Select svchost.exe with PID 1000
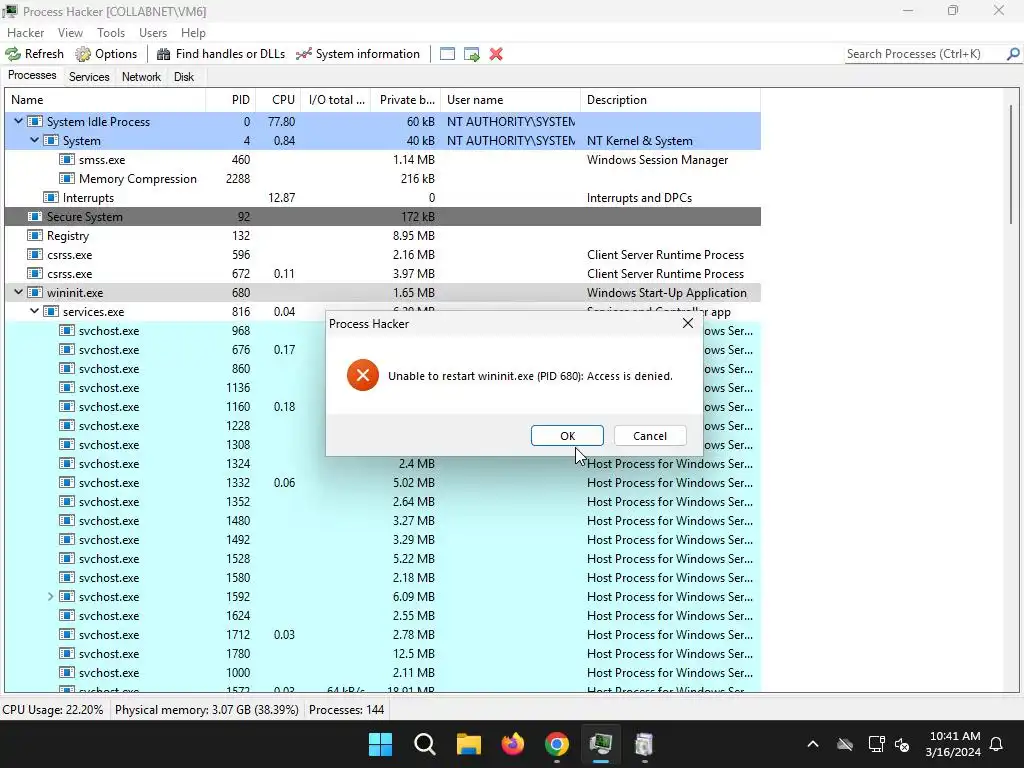This screenshot has height=768, width=1024. point(383,673)
